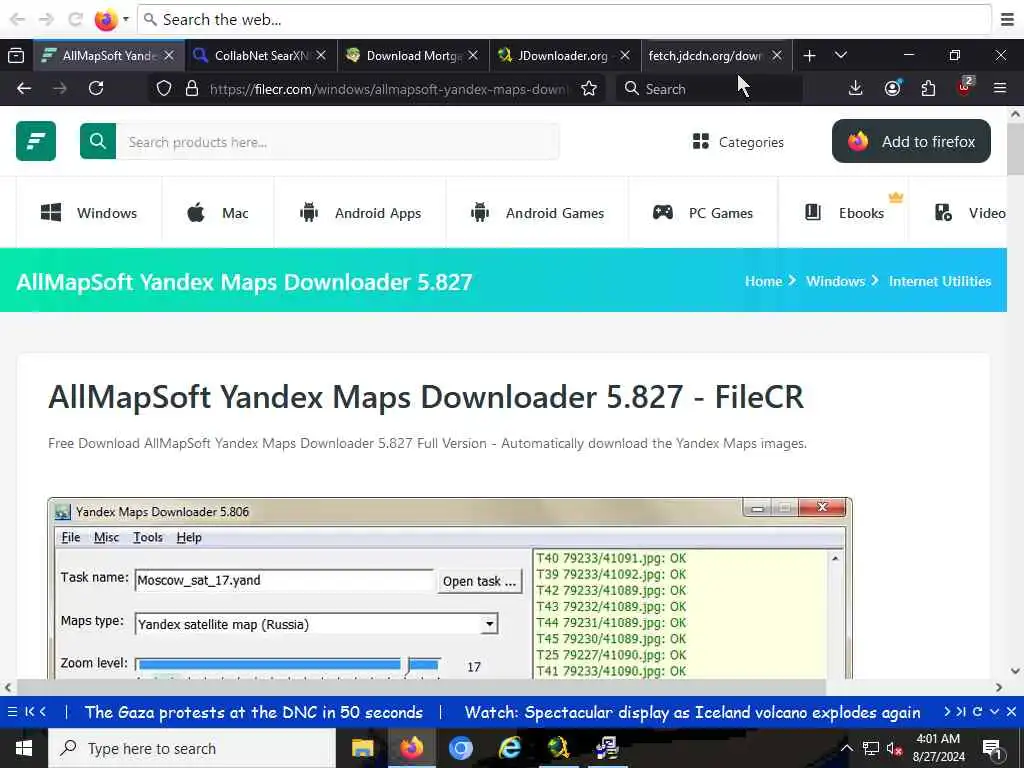Reload the page
1024x768 pixels.
tap(96, 88)
